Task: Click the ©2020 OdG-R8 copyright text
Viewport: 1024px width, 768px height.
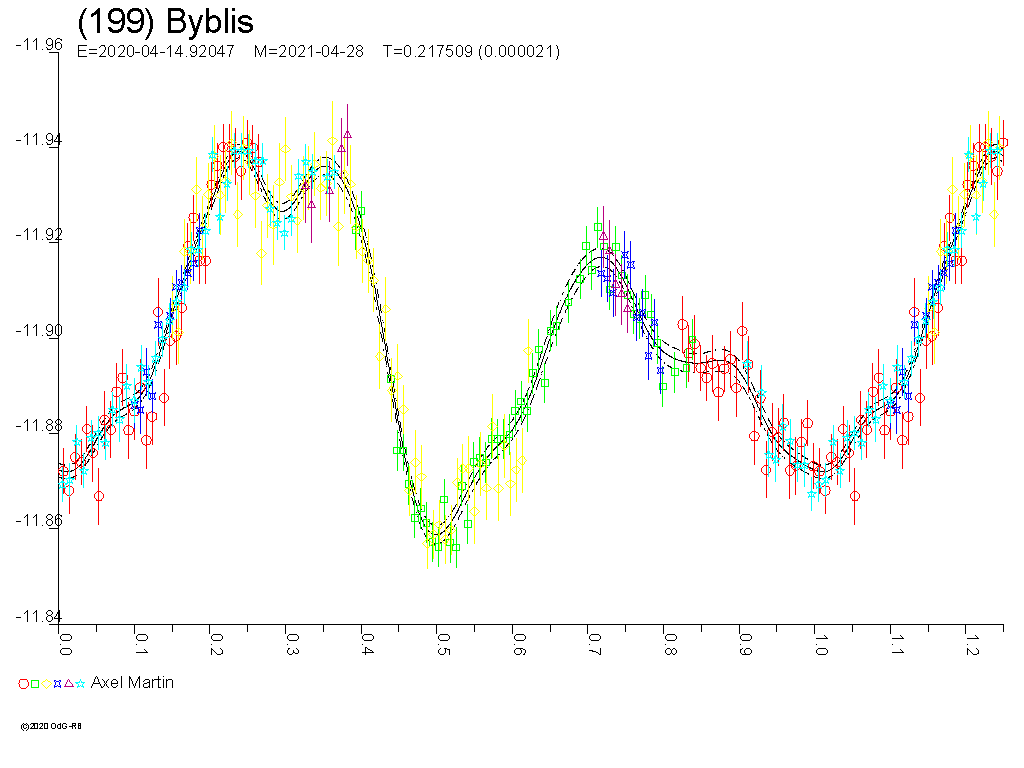Action: click(50, 726)
